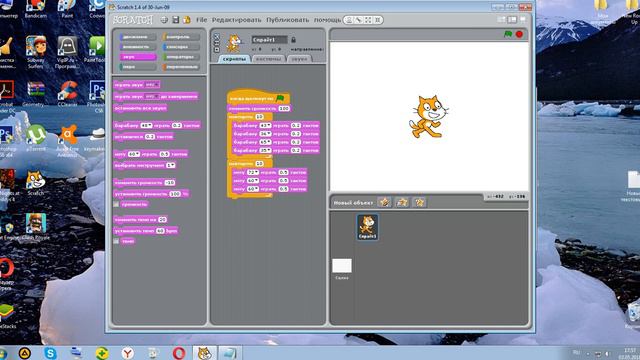
Task: Click the -10 value in изменить громкость block
Action: (x=169, y=182)
